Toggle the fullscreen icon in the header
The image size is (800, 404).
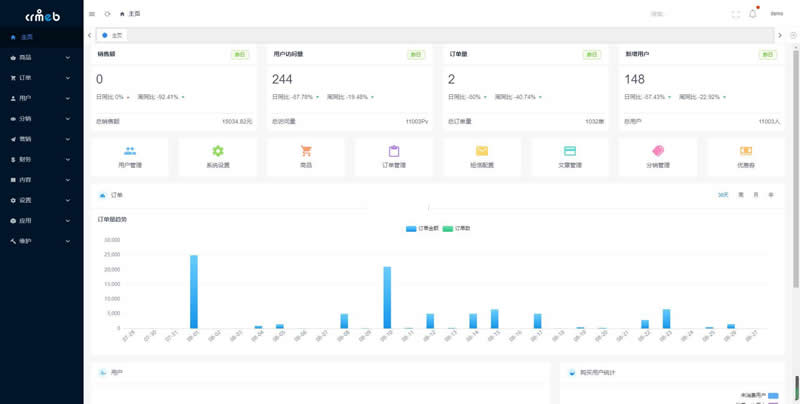tap(736, 14)
